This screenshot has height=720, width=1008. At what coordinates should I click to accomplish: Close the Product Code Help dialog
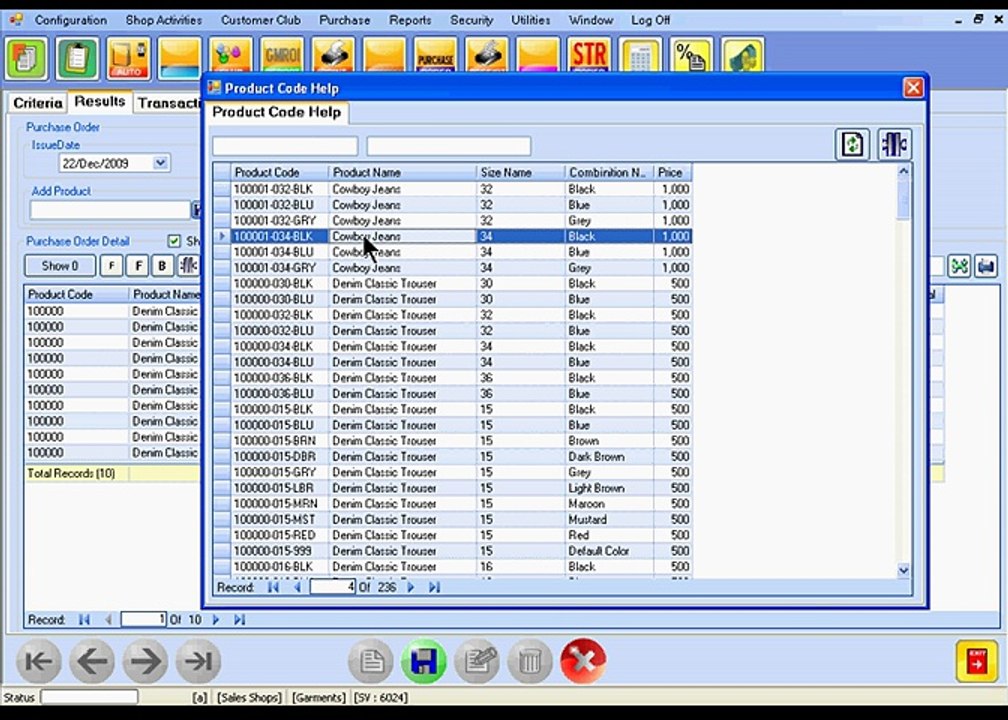coord(913,87)
